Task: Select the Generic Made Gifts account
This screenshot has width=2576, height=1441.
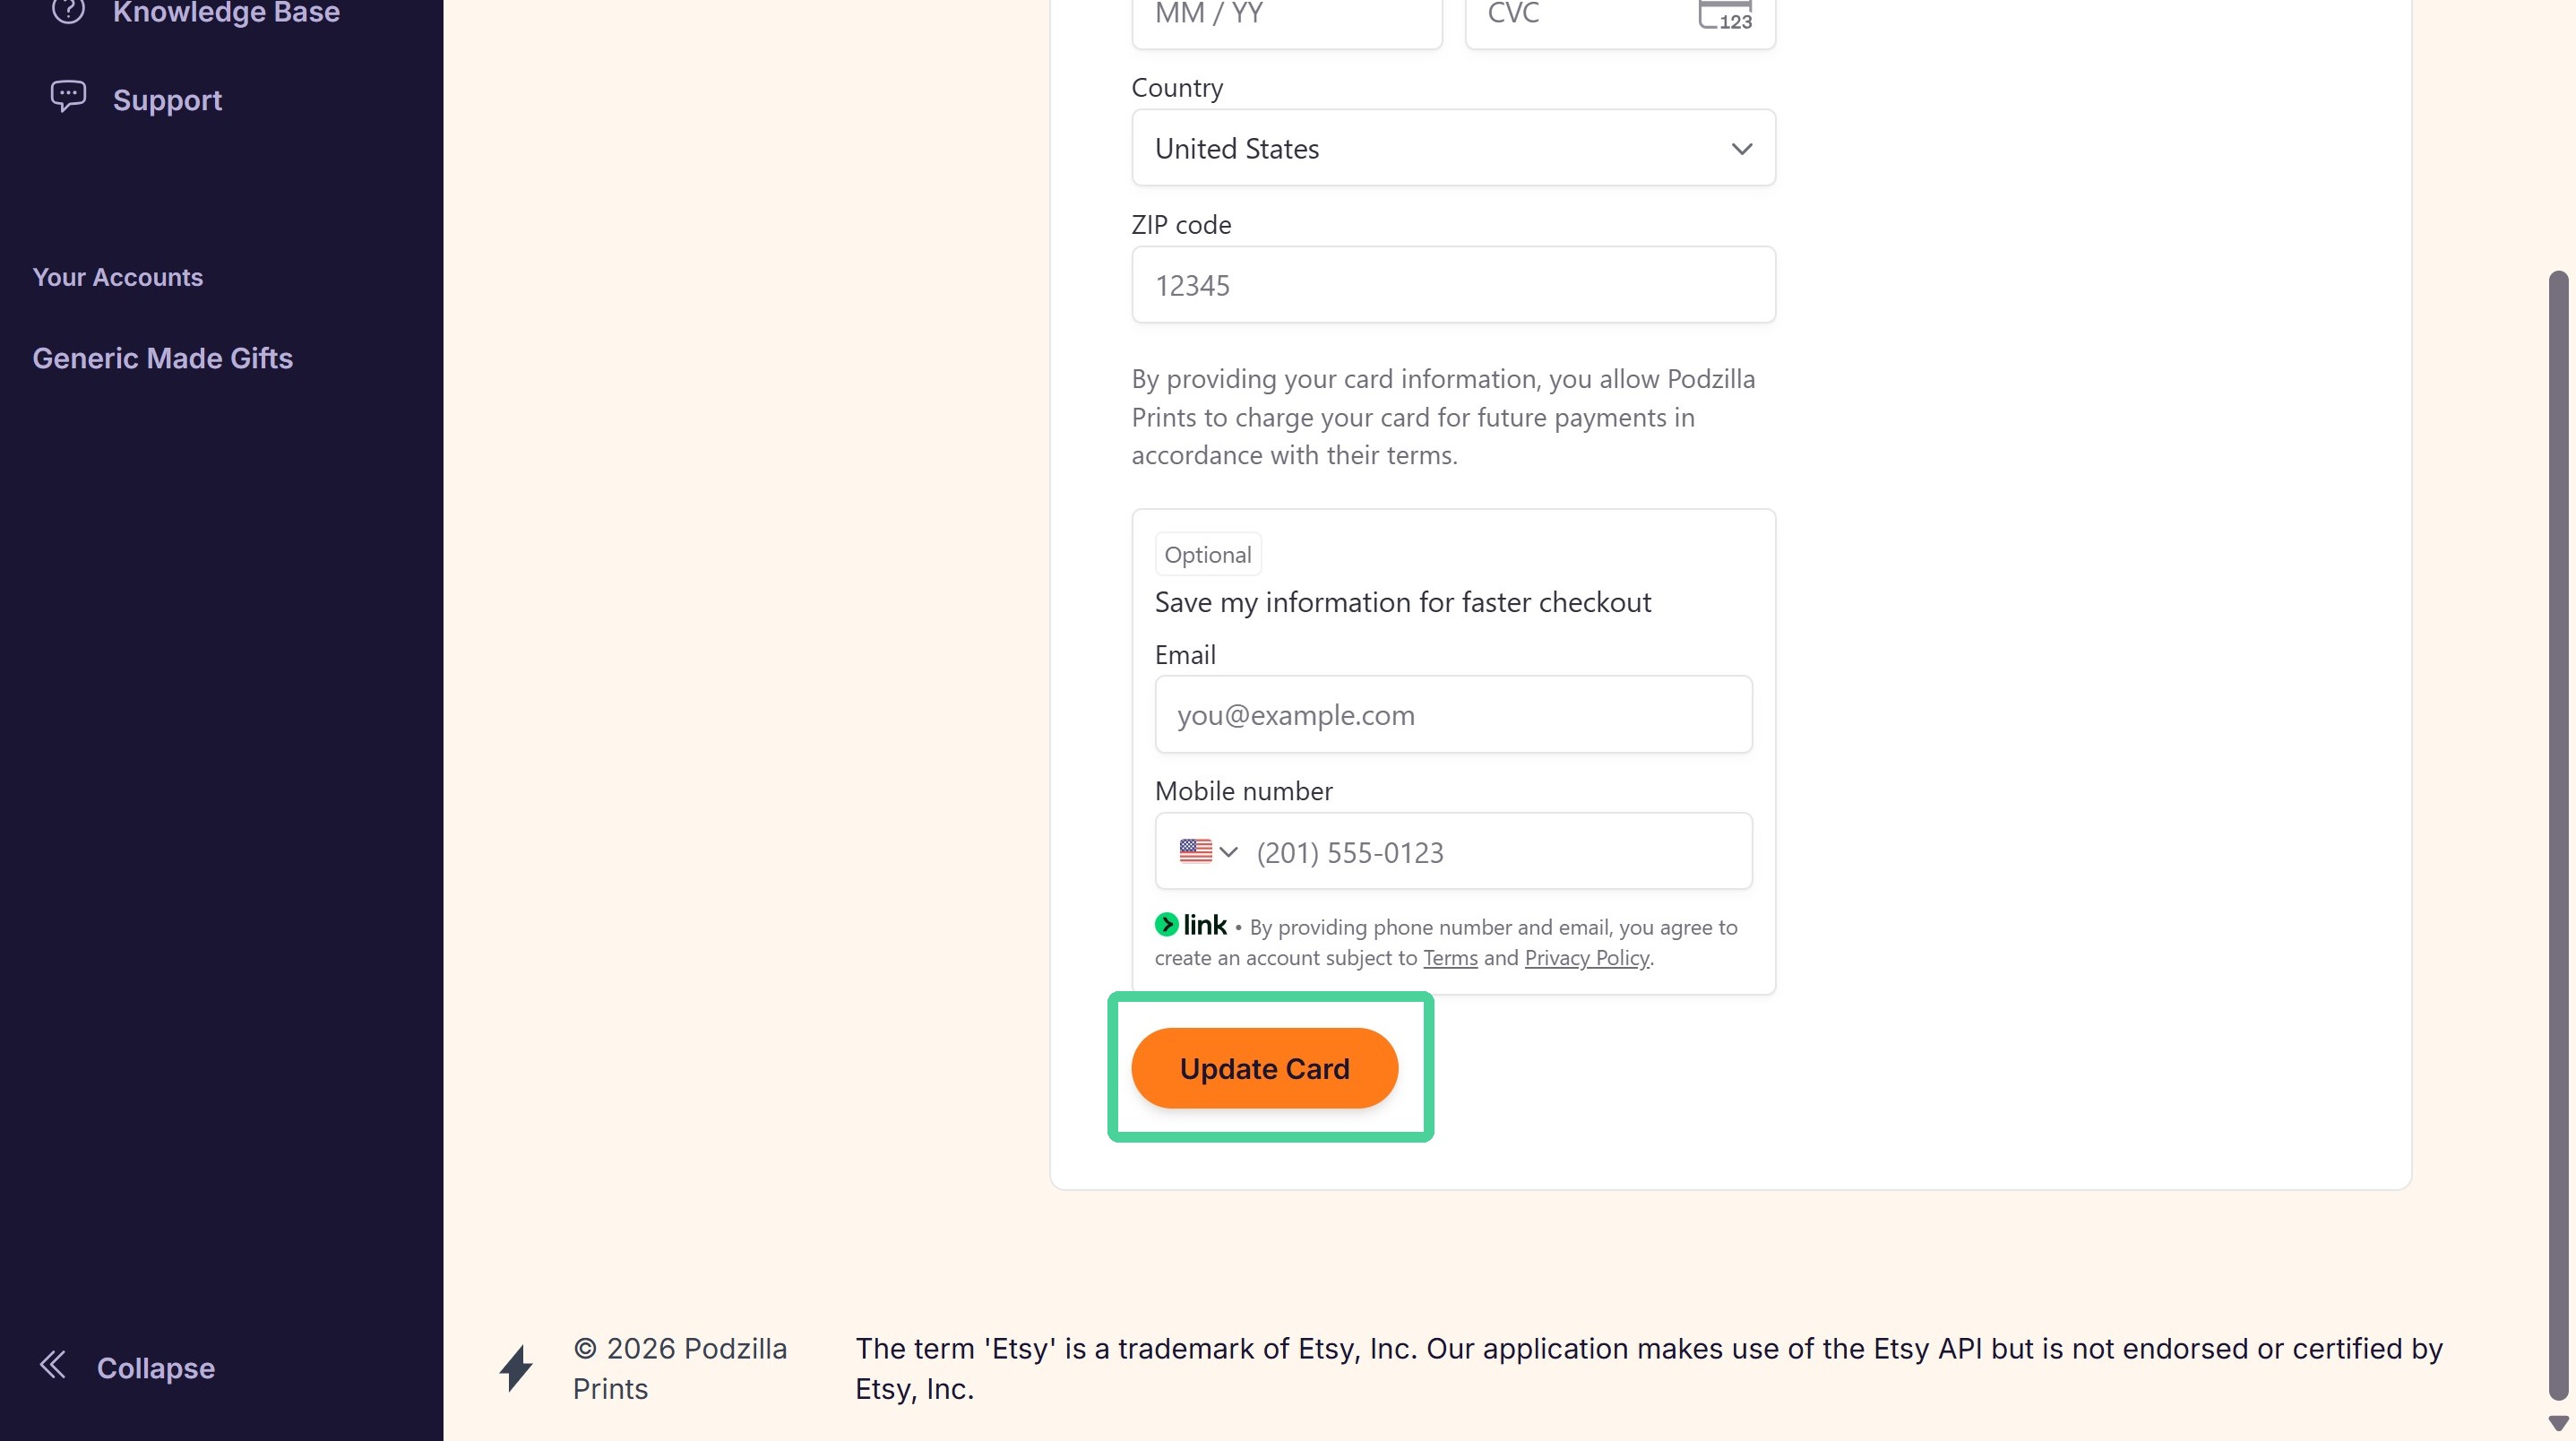Action: 162,358
